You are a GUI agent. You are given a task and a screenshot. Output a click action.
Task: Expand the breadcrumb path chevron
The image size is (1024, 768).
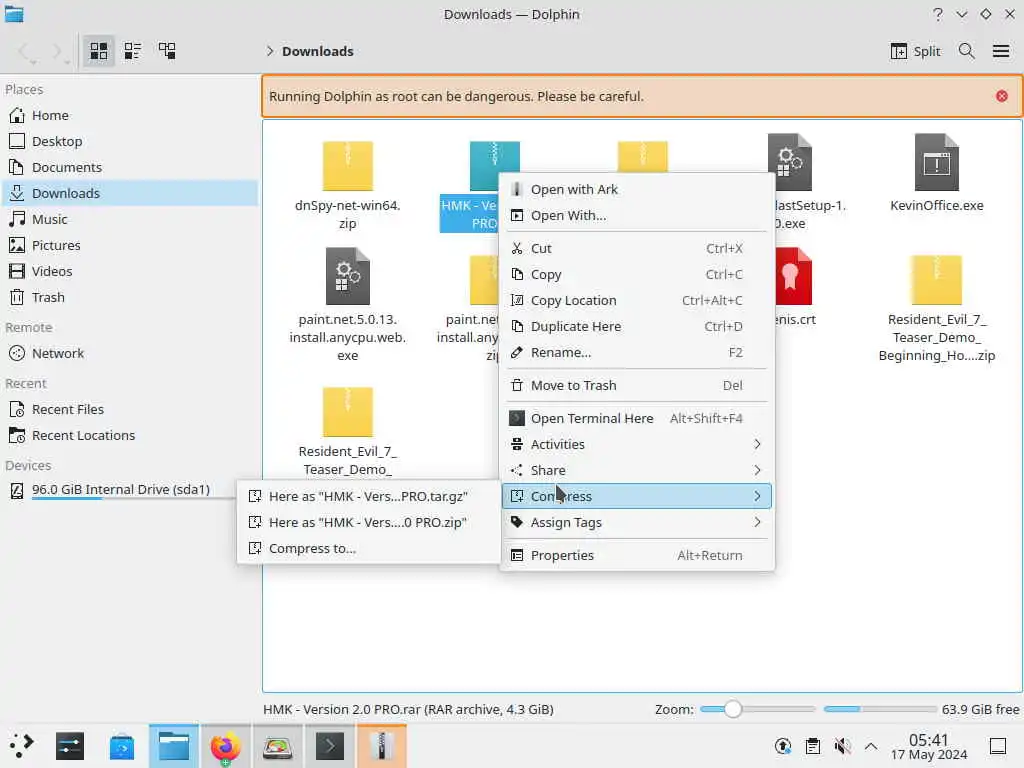270,51
